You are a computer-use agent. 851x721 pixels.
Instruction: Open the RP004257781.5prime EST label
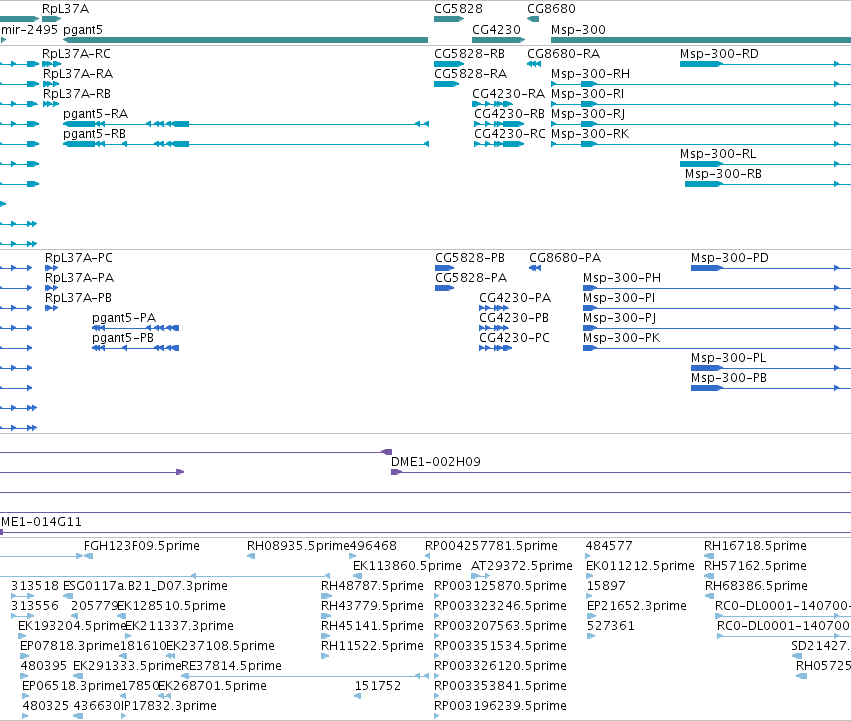pos(491,546)
